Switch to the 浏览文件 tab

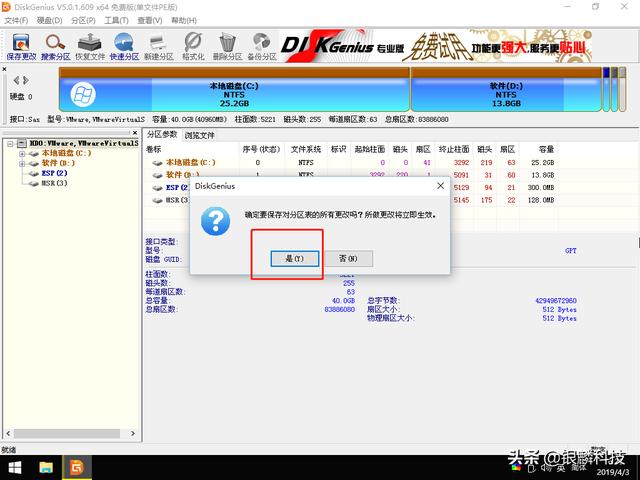click(199, 136)
